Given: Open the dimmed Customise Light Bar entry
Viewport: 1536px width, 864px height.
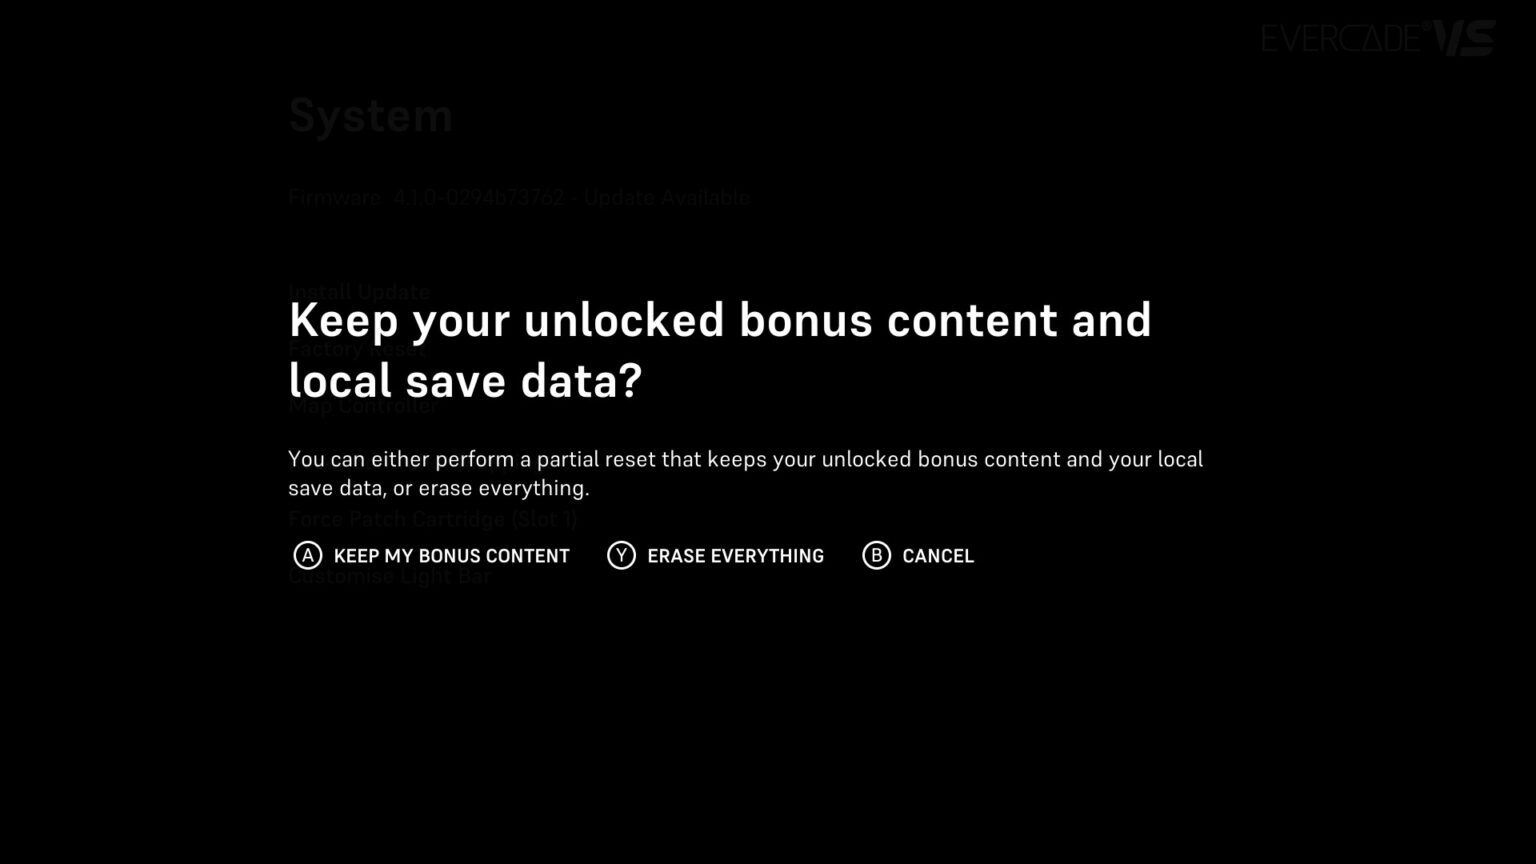Looking at the screenshot, I should click(x=389, y=577).
